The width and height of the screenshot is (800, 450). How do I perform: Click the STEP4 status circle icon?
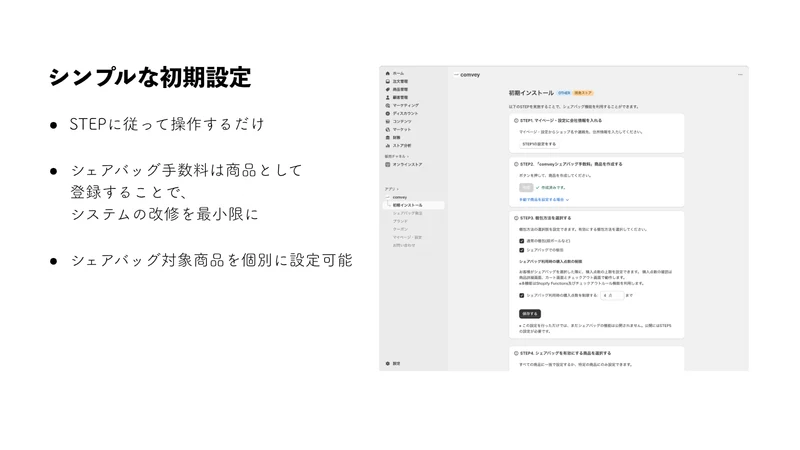pyautogui.click(x=516, y=353)
